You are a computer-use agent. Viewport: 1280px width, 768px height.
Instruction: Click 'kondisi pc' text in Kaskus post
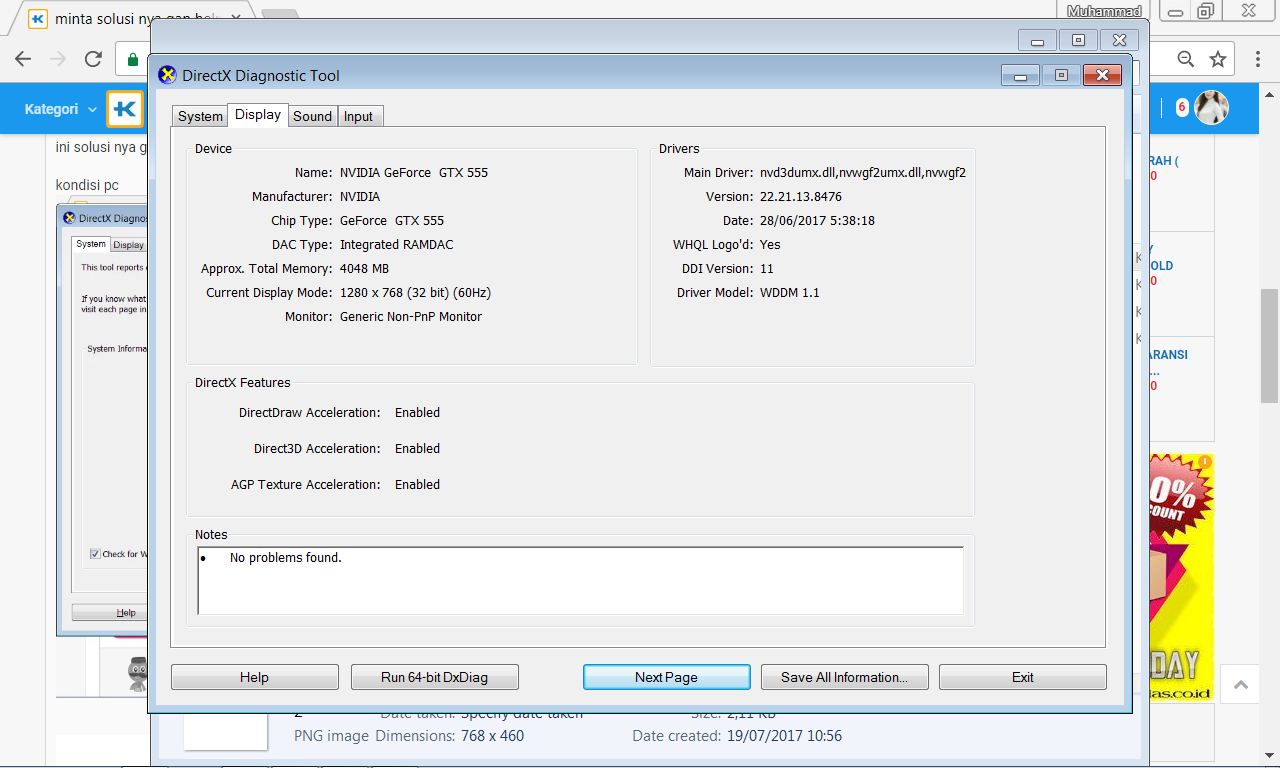click(87, 185)
